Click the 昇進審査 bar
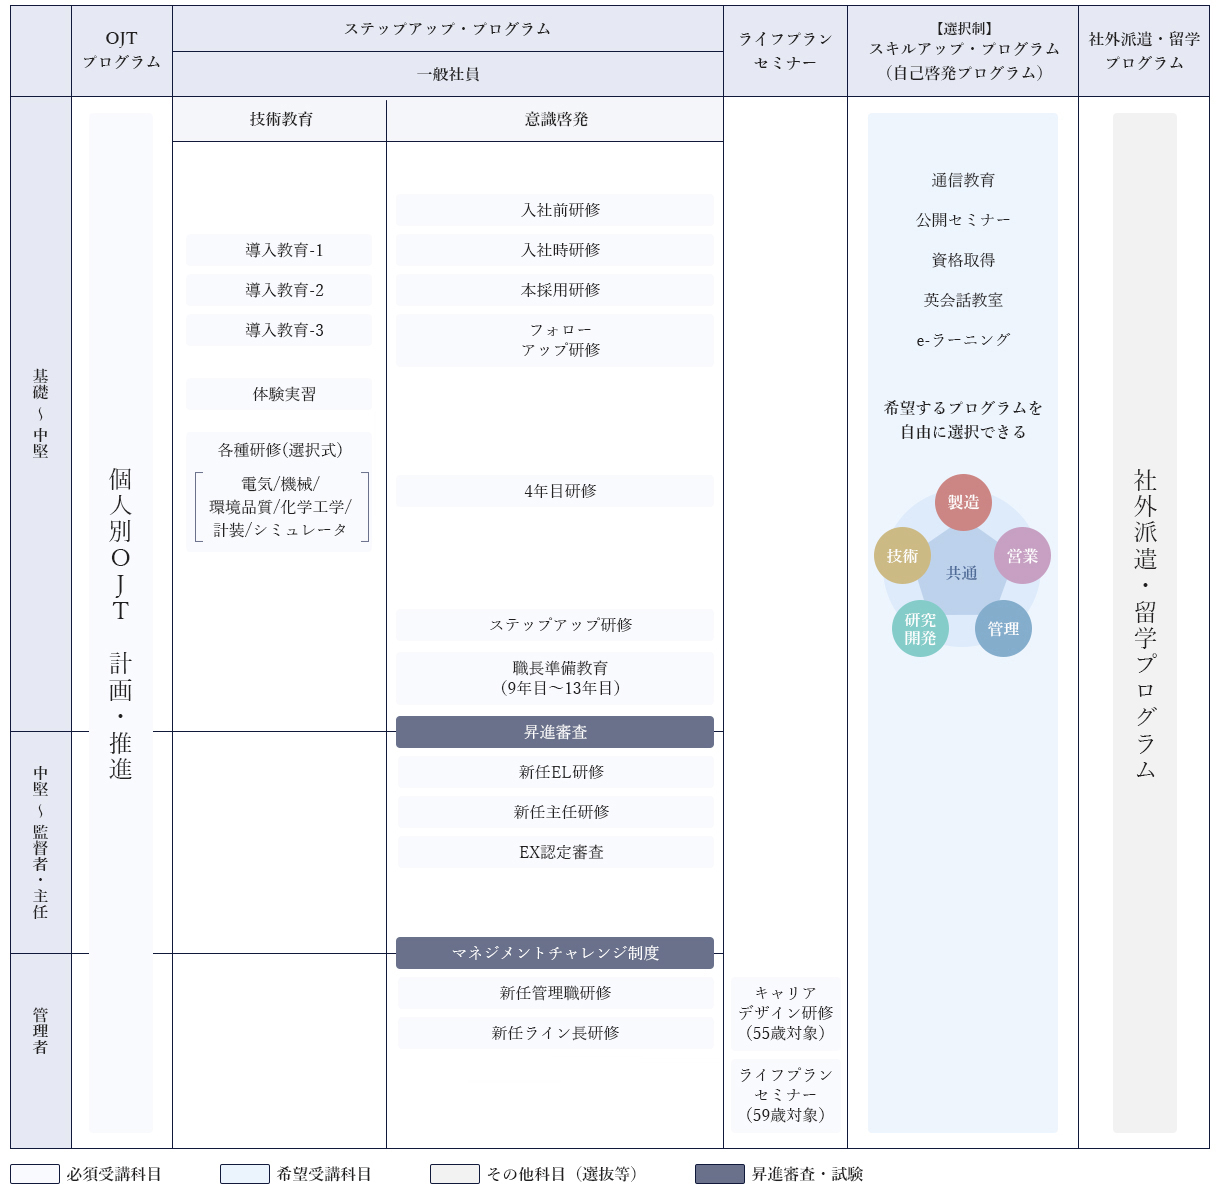Image resolution: width=1220 pixels, height=1190 pixels. point(556,732)
